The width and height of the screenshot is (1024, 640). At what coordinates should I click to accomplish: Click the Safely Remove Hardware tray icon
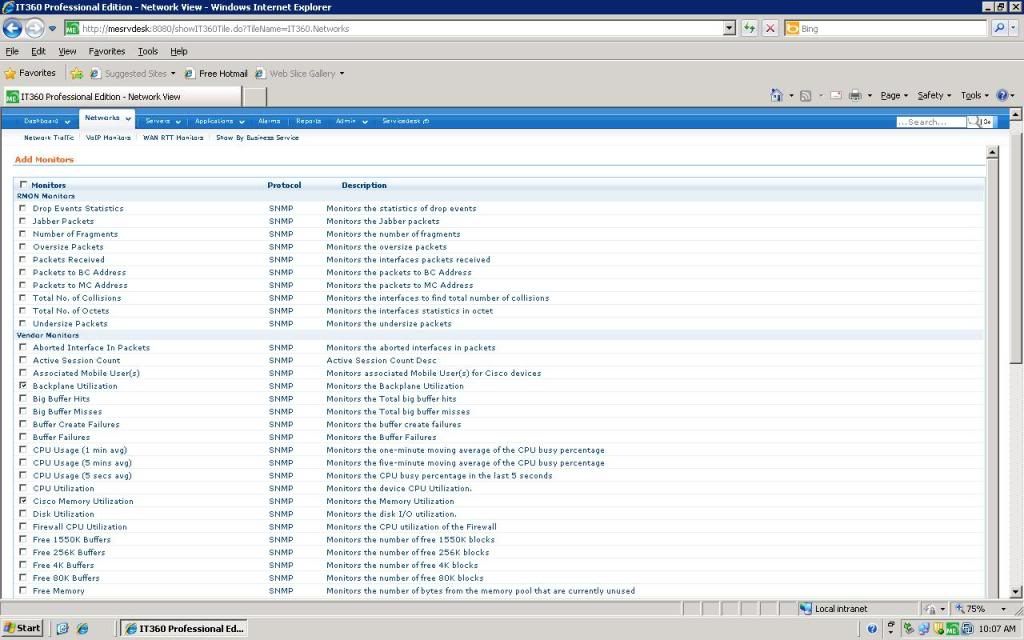(908, 629)
